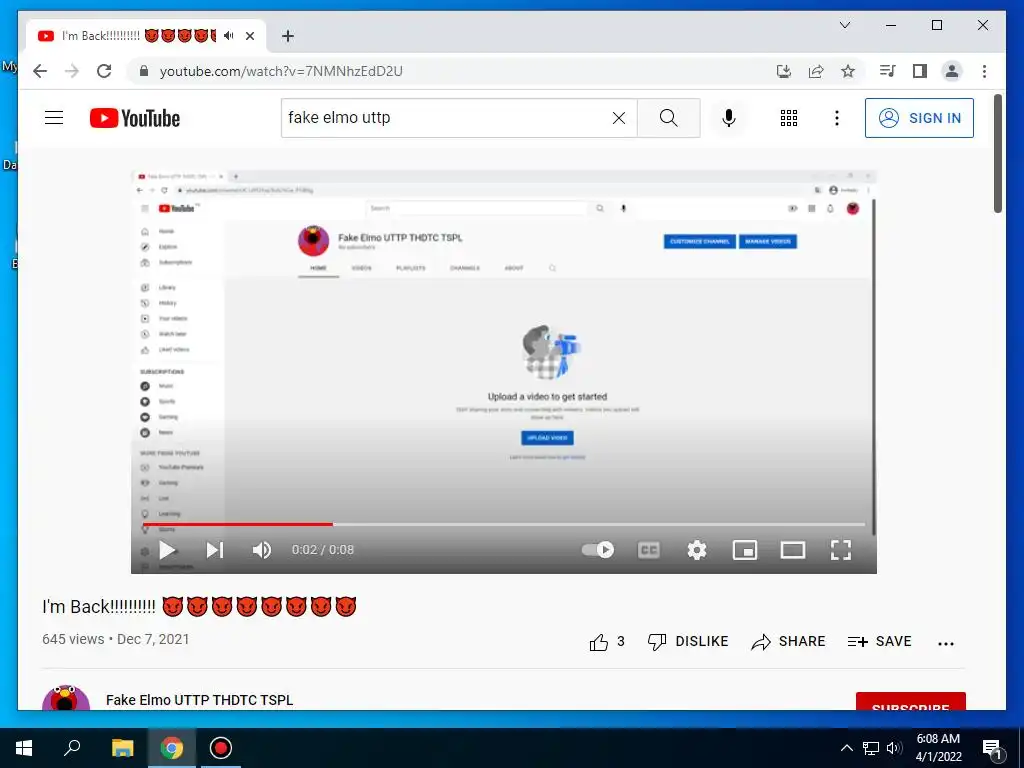Open Chrome profile avatar

click(x=952, y=71)
